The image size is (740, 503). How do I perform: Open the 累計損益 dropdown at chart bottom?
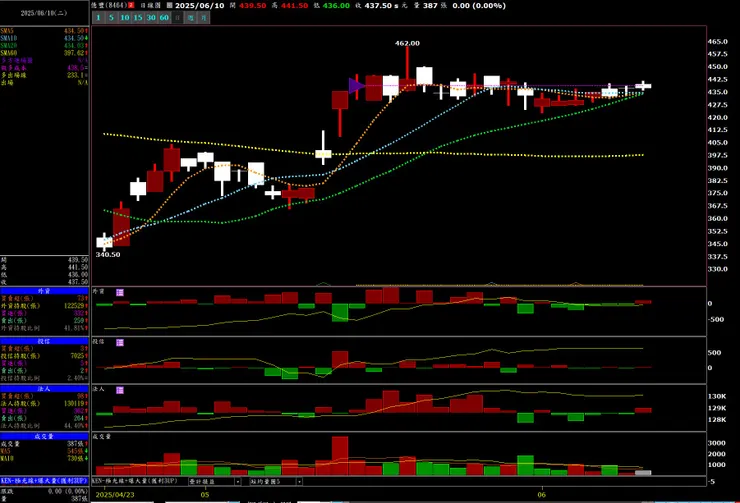[x=215, y=481]
